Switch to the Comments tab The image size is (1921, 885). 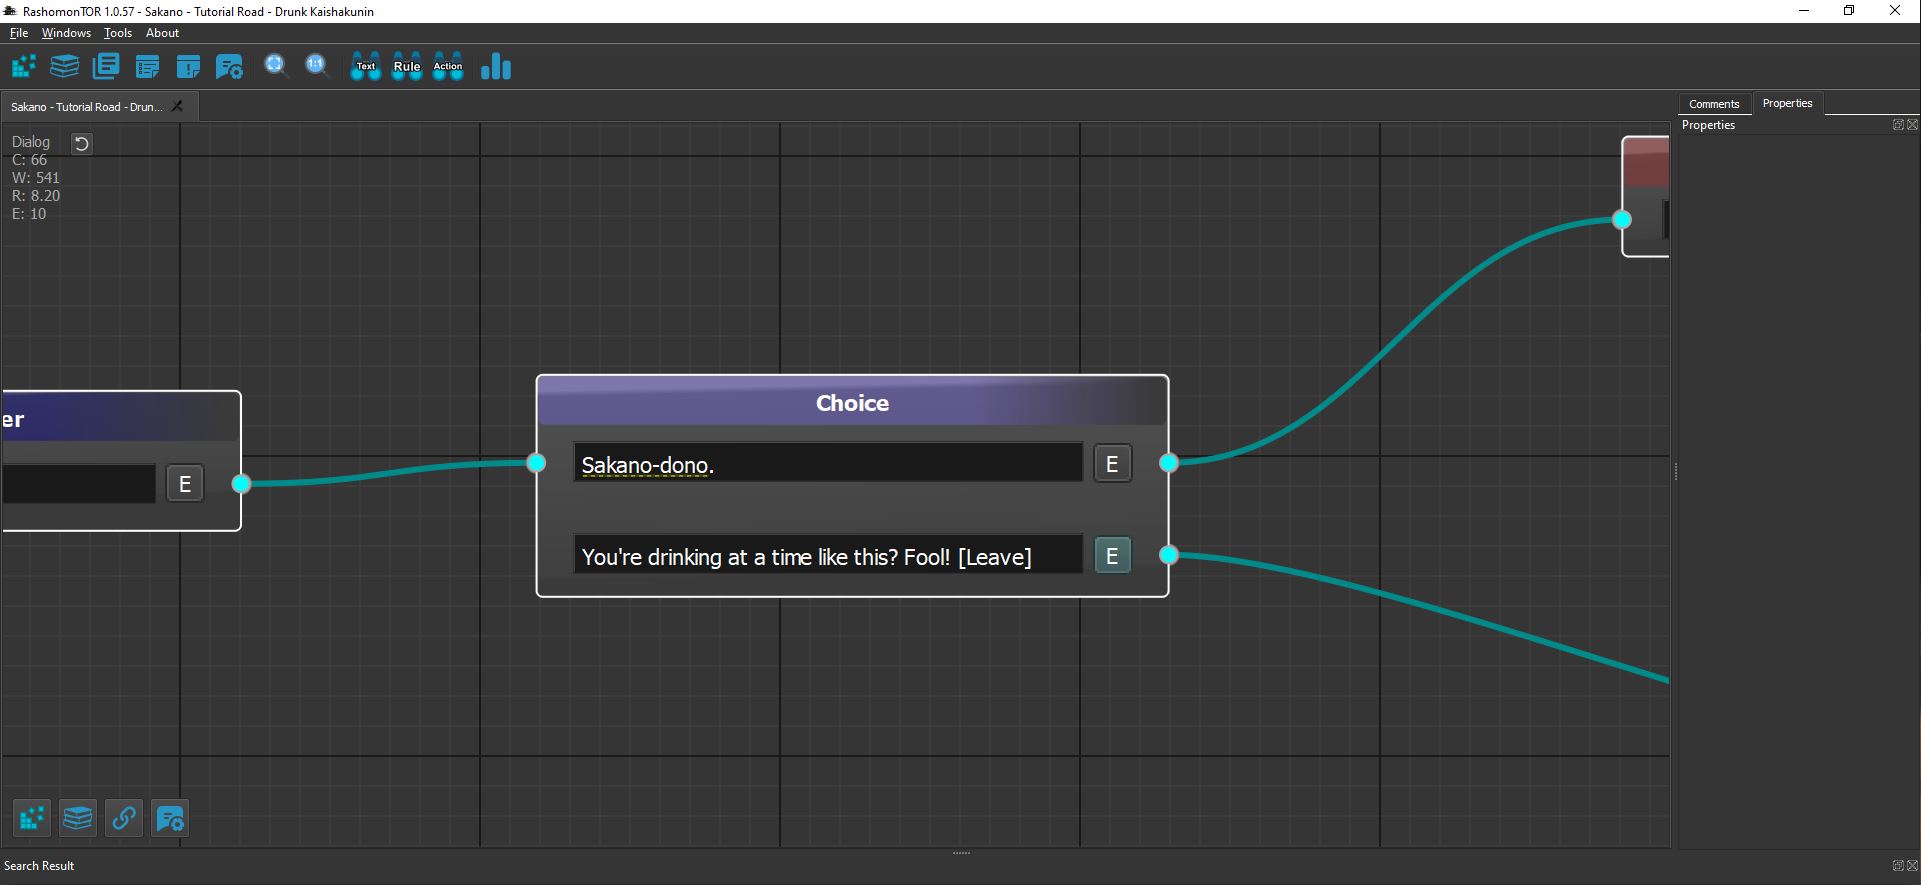[x=1714, y=104]
